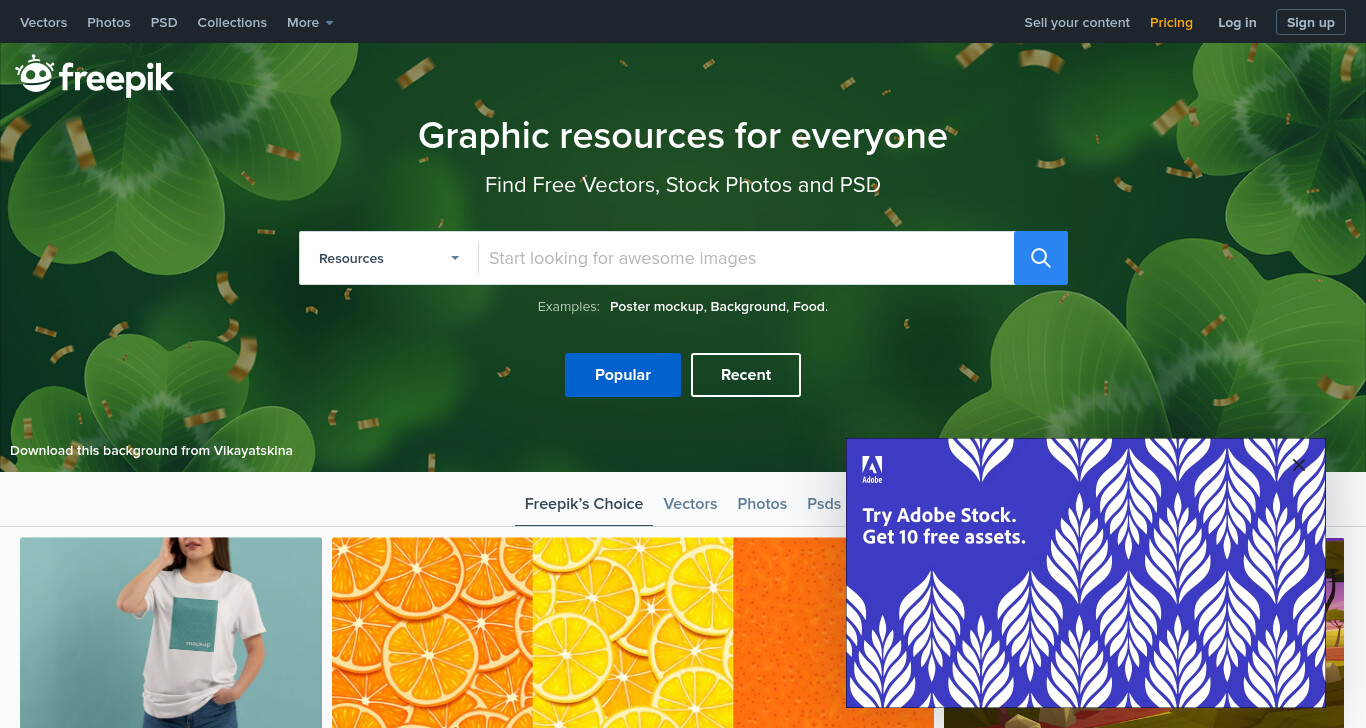
Task: Open the Pricing page
Action: click(1171, 22)
